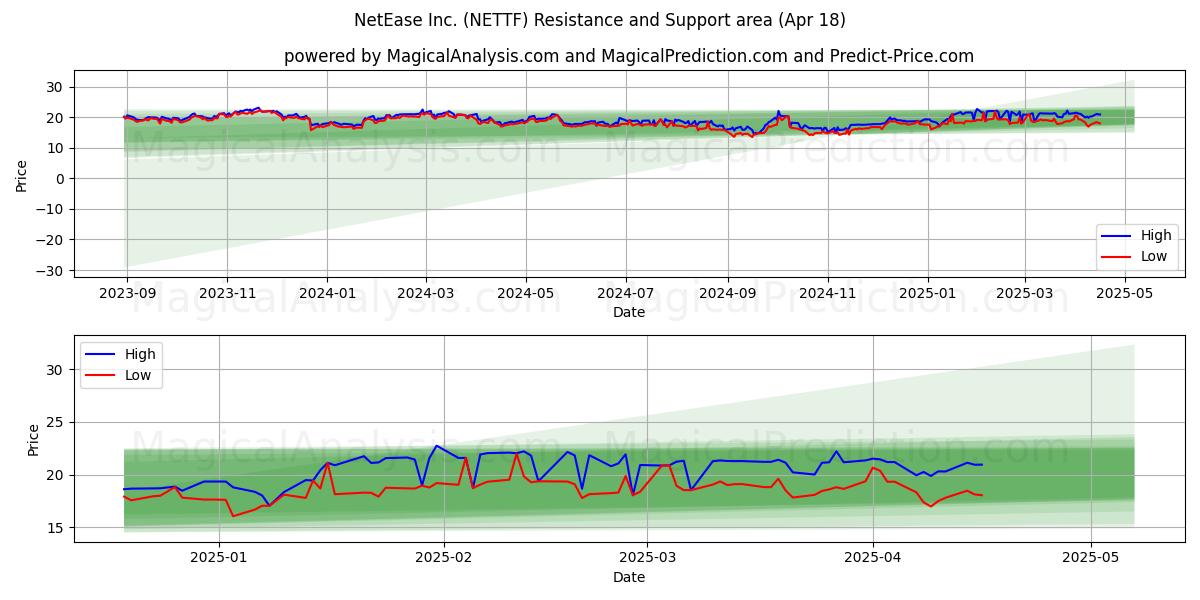Click the '15' price tick on the bottom chart
Image resolution: width=1200 pixels, height=600 pixels.
[57, 528]
